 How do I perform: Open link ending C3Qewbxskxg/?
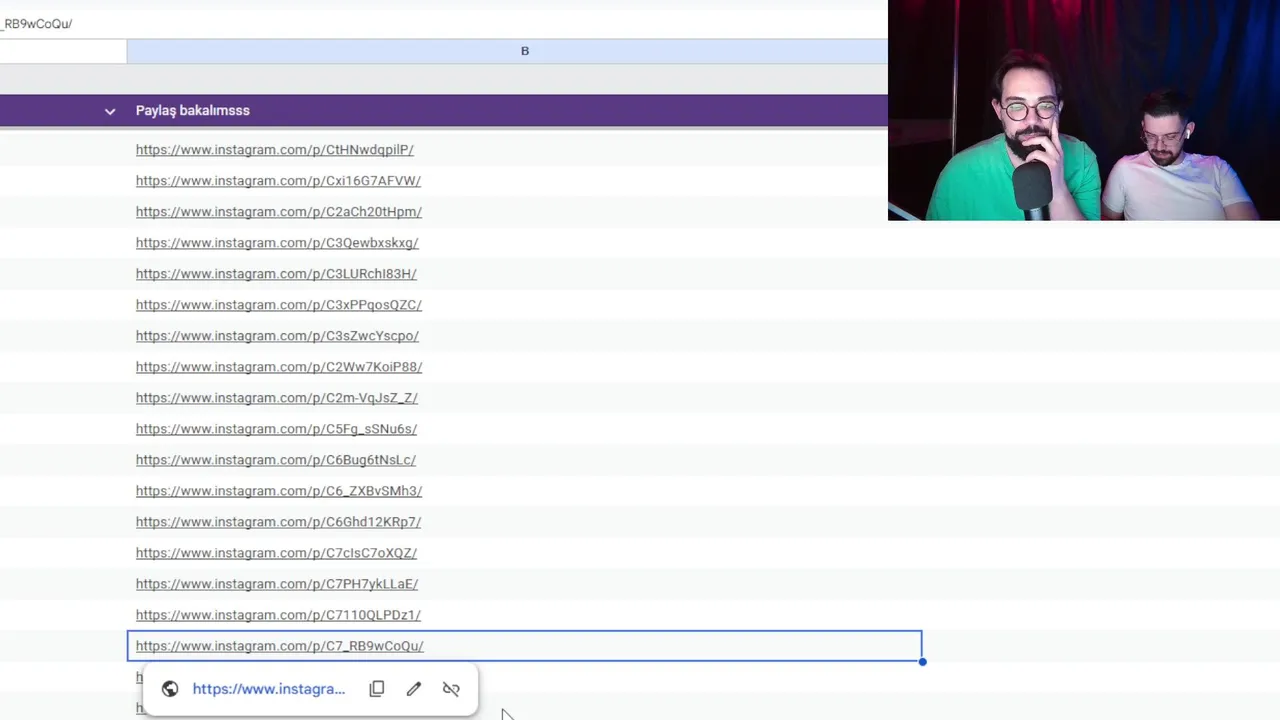click(277, 243)
